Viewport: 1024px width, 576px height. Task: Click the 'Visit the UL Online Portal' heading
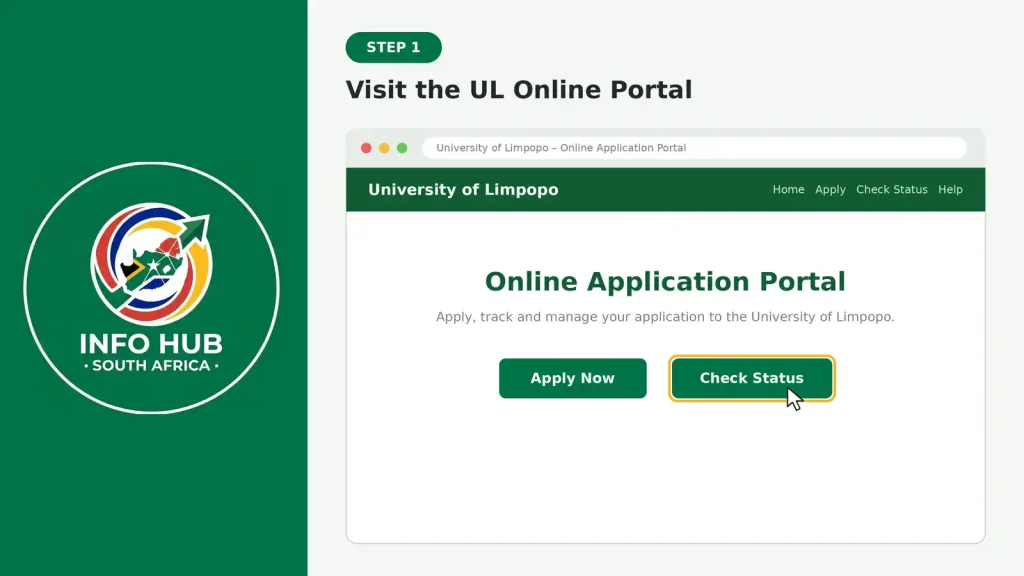pyautogui.click(x=519, y=90)
